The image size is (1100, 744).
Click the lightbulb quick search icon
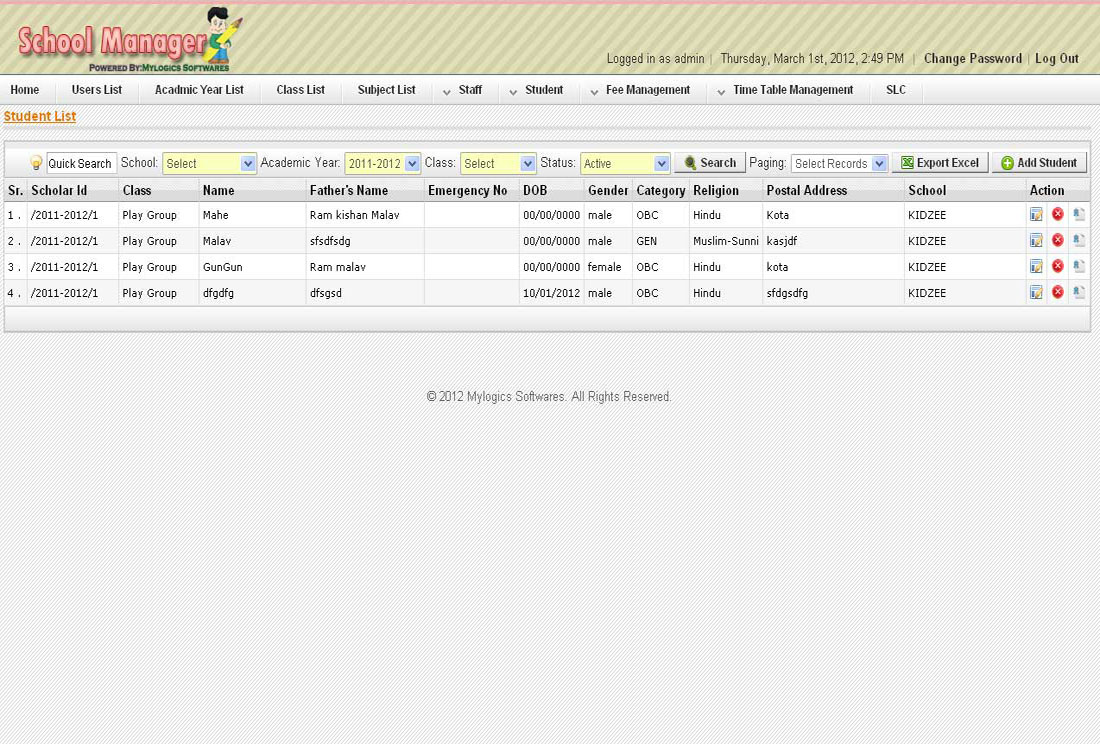36,163
